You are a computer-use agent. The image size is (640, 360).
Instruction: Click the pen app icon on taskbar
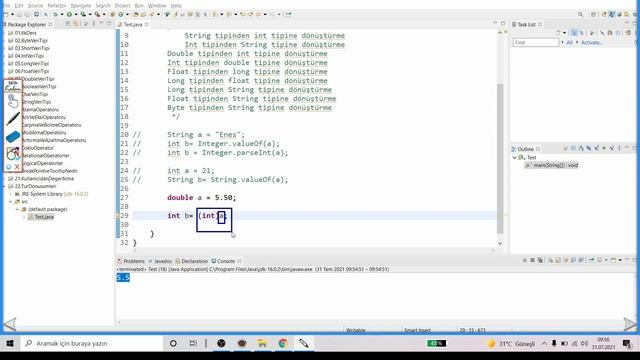[x=304, y=343]
